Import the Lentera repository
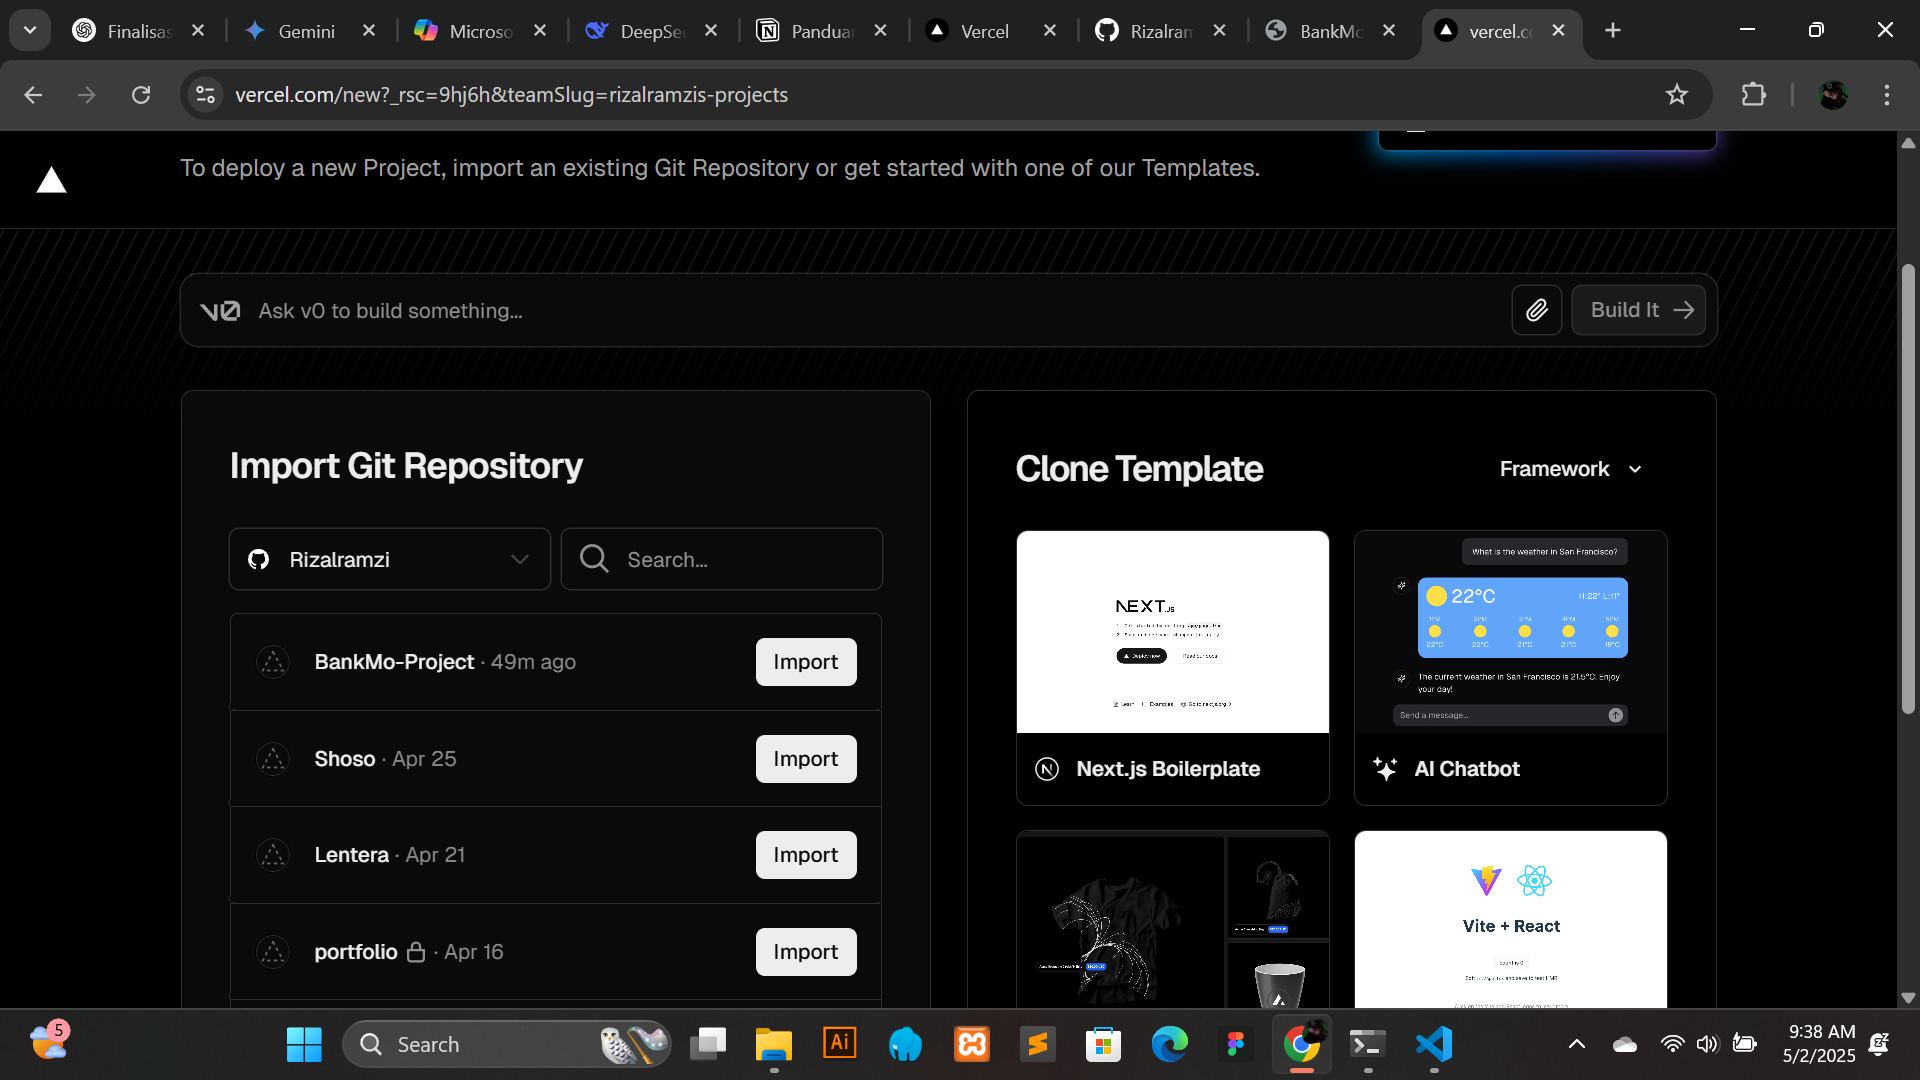Image resolution: width=1920 pixels, height=1080 pixels. 806,855
